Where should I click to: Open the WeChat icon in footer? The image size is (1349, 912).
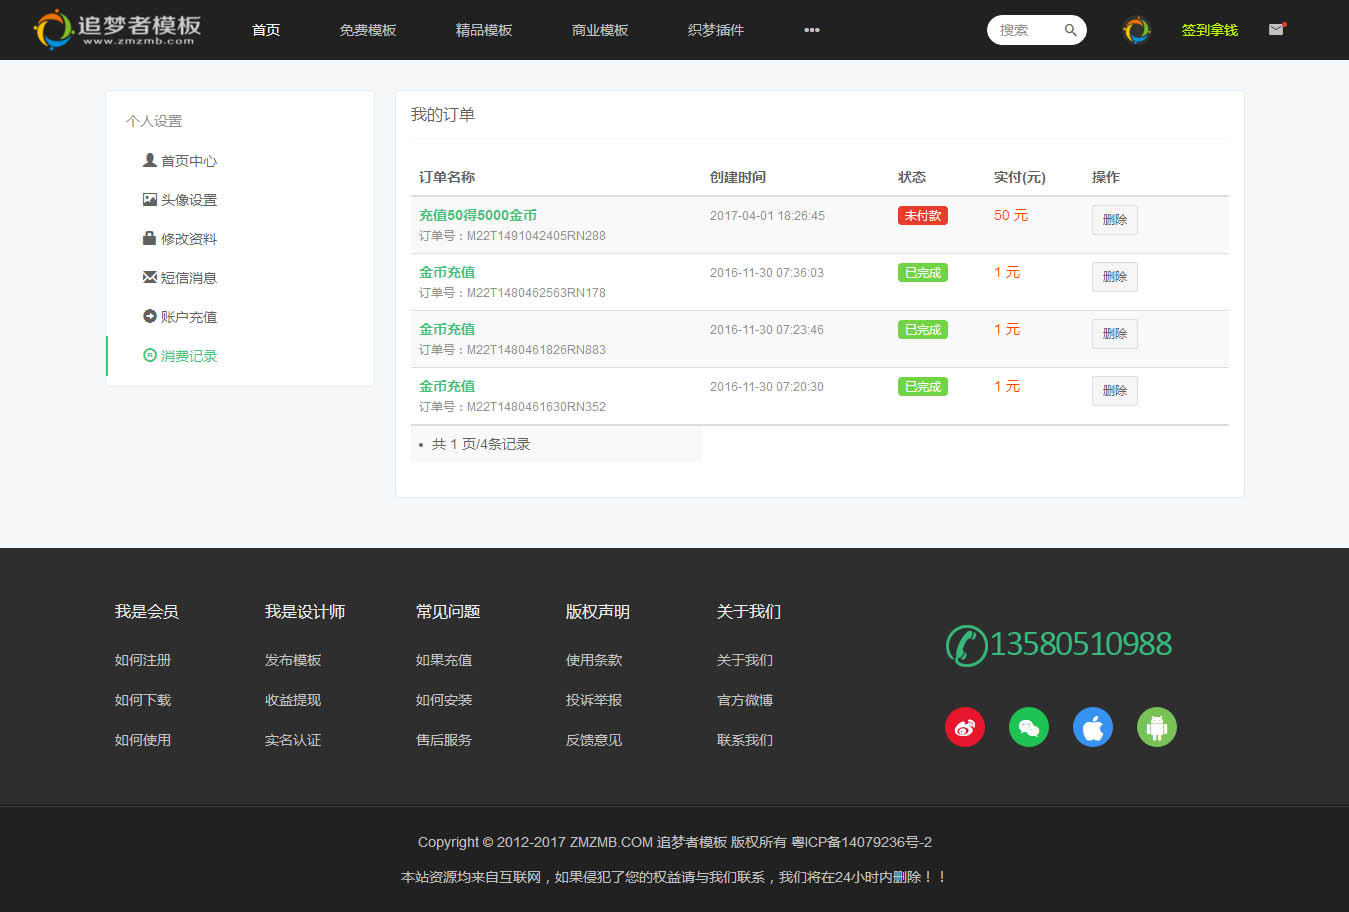[x=1029, y=727]
